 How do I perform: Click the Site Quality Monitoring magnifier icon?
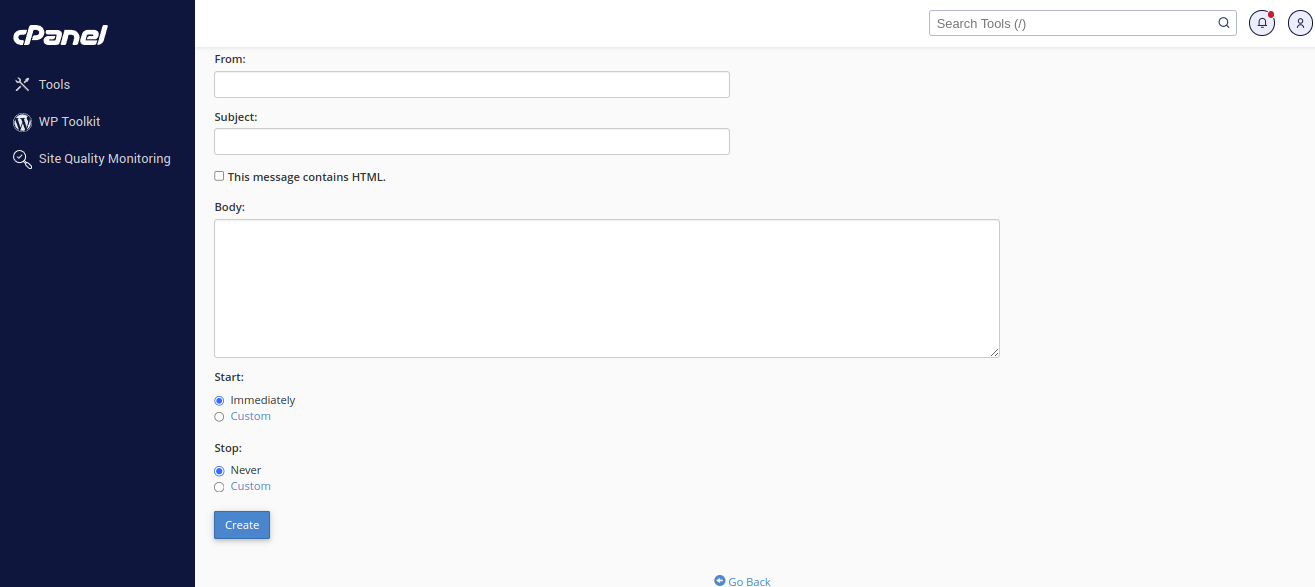[22, 159]
